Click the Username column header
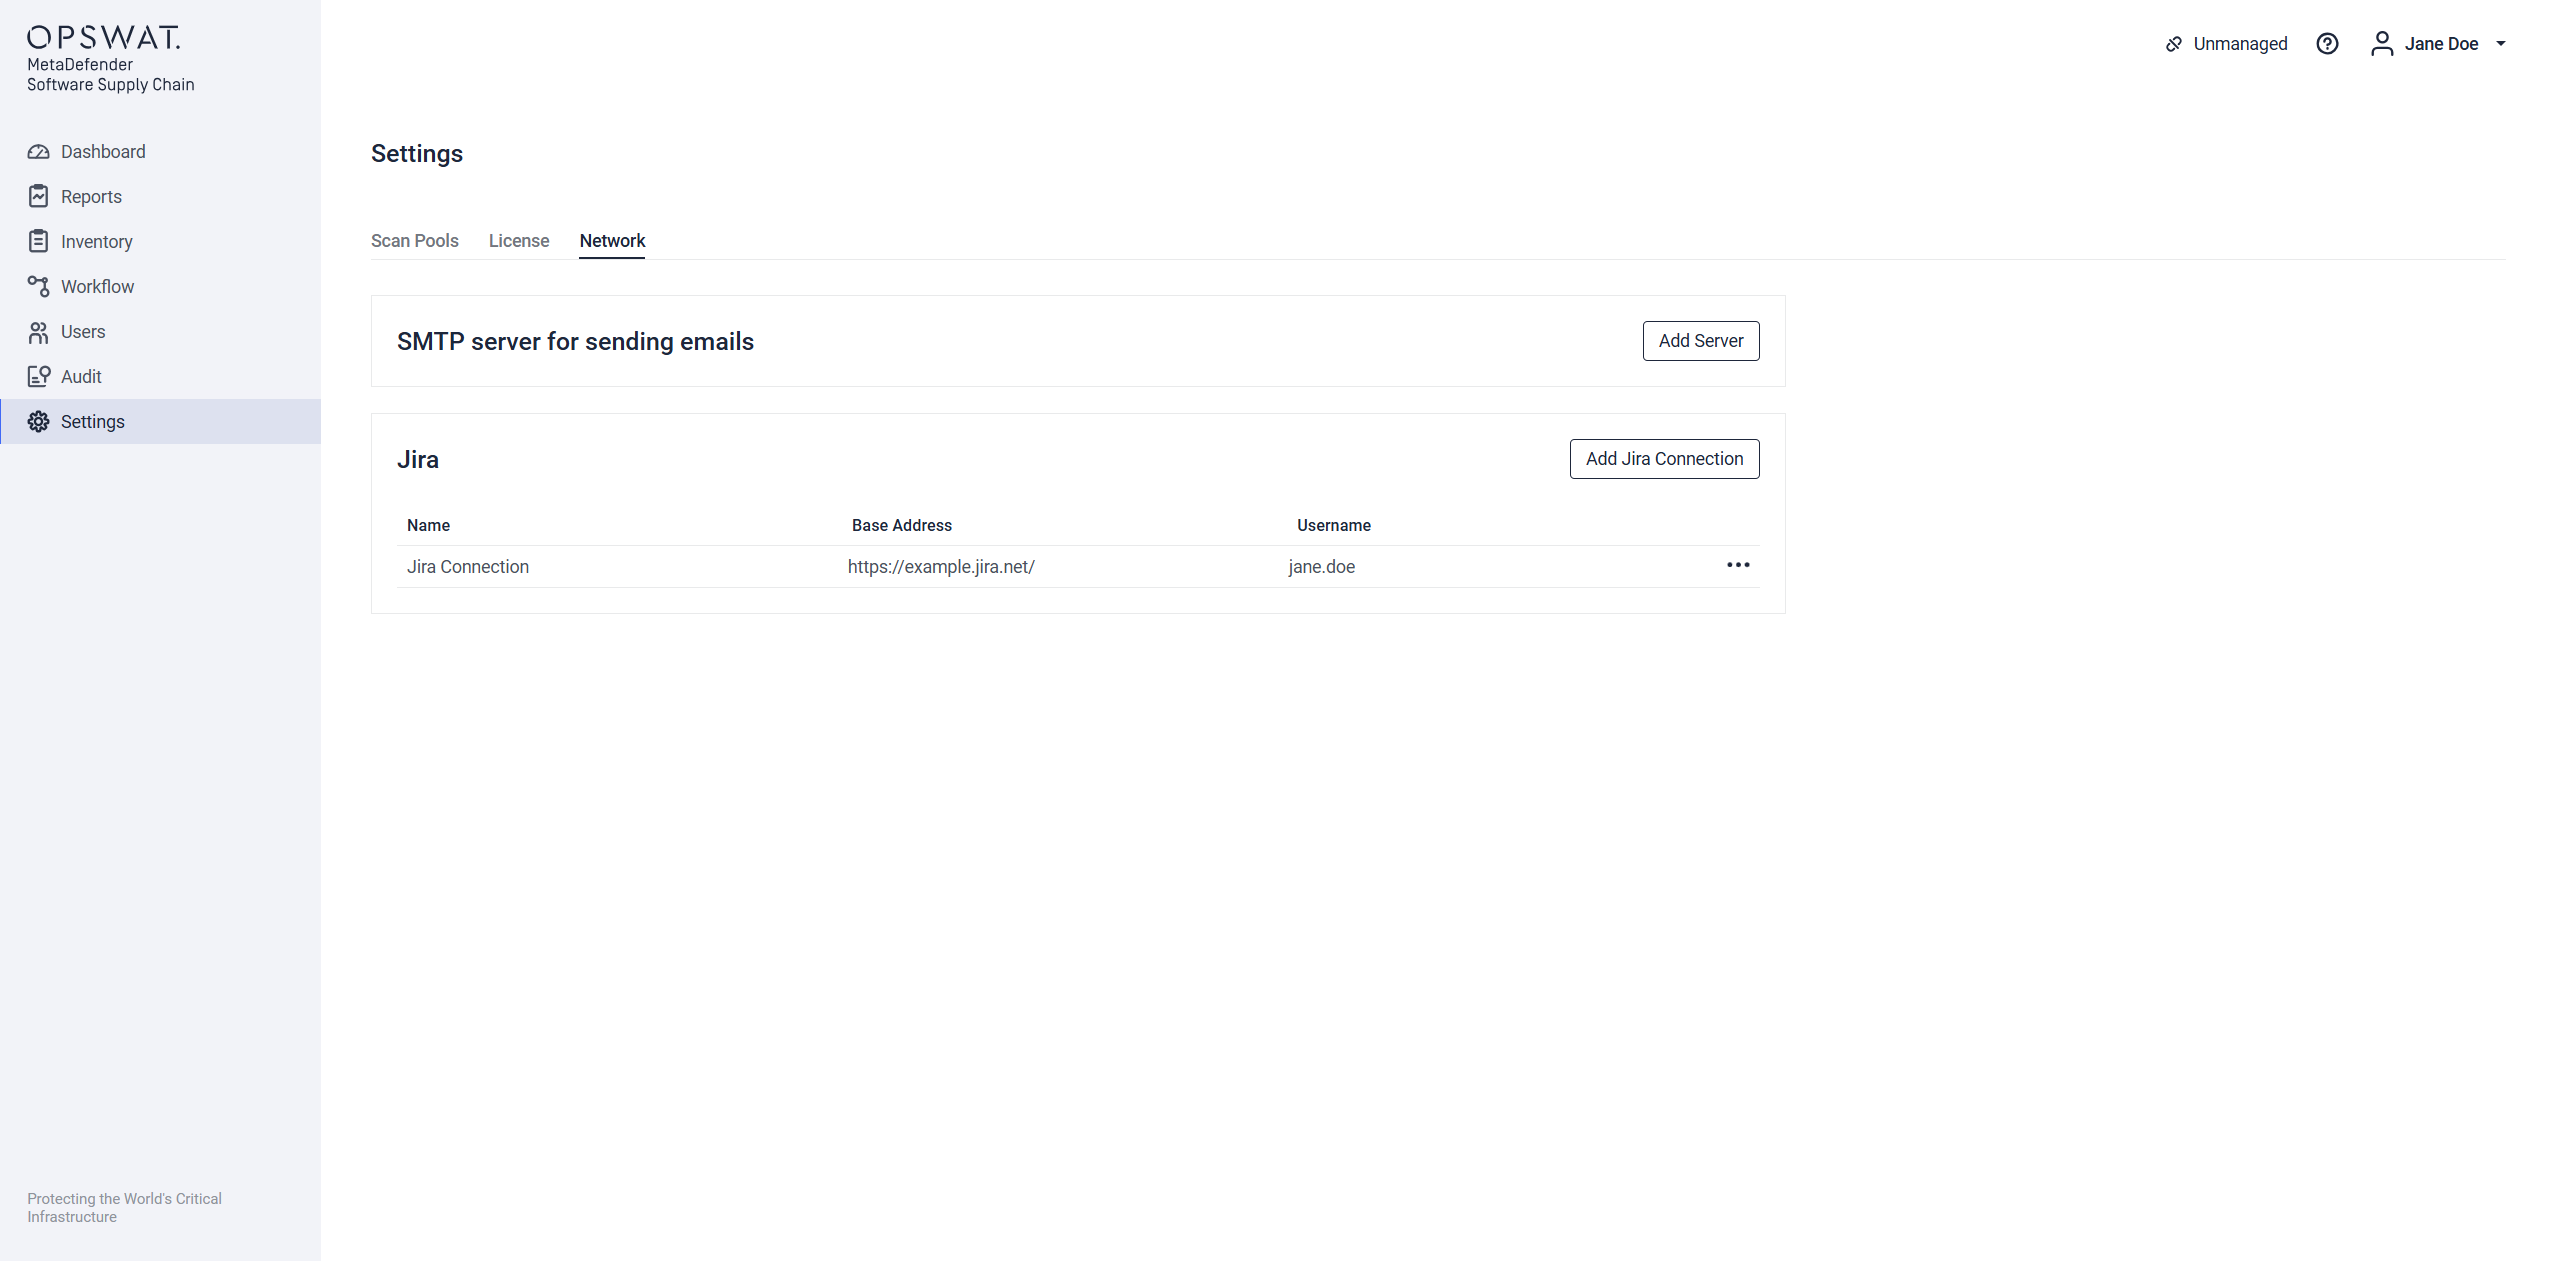2549x1261 pixels. coord(1333,526)
